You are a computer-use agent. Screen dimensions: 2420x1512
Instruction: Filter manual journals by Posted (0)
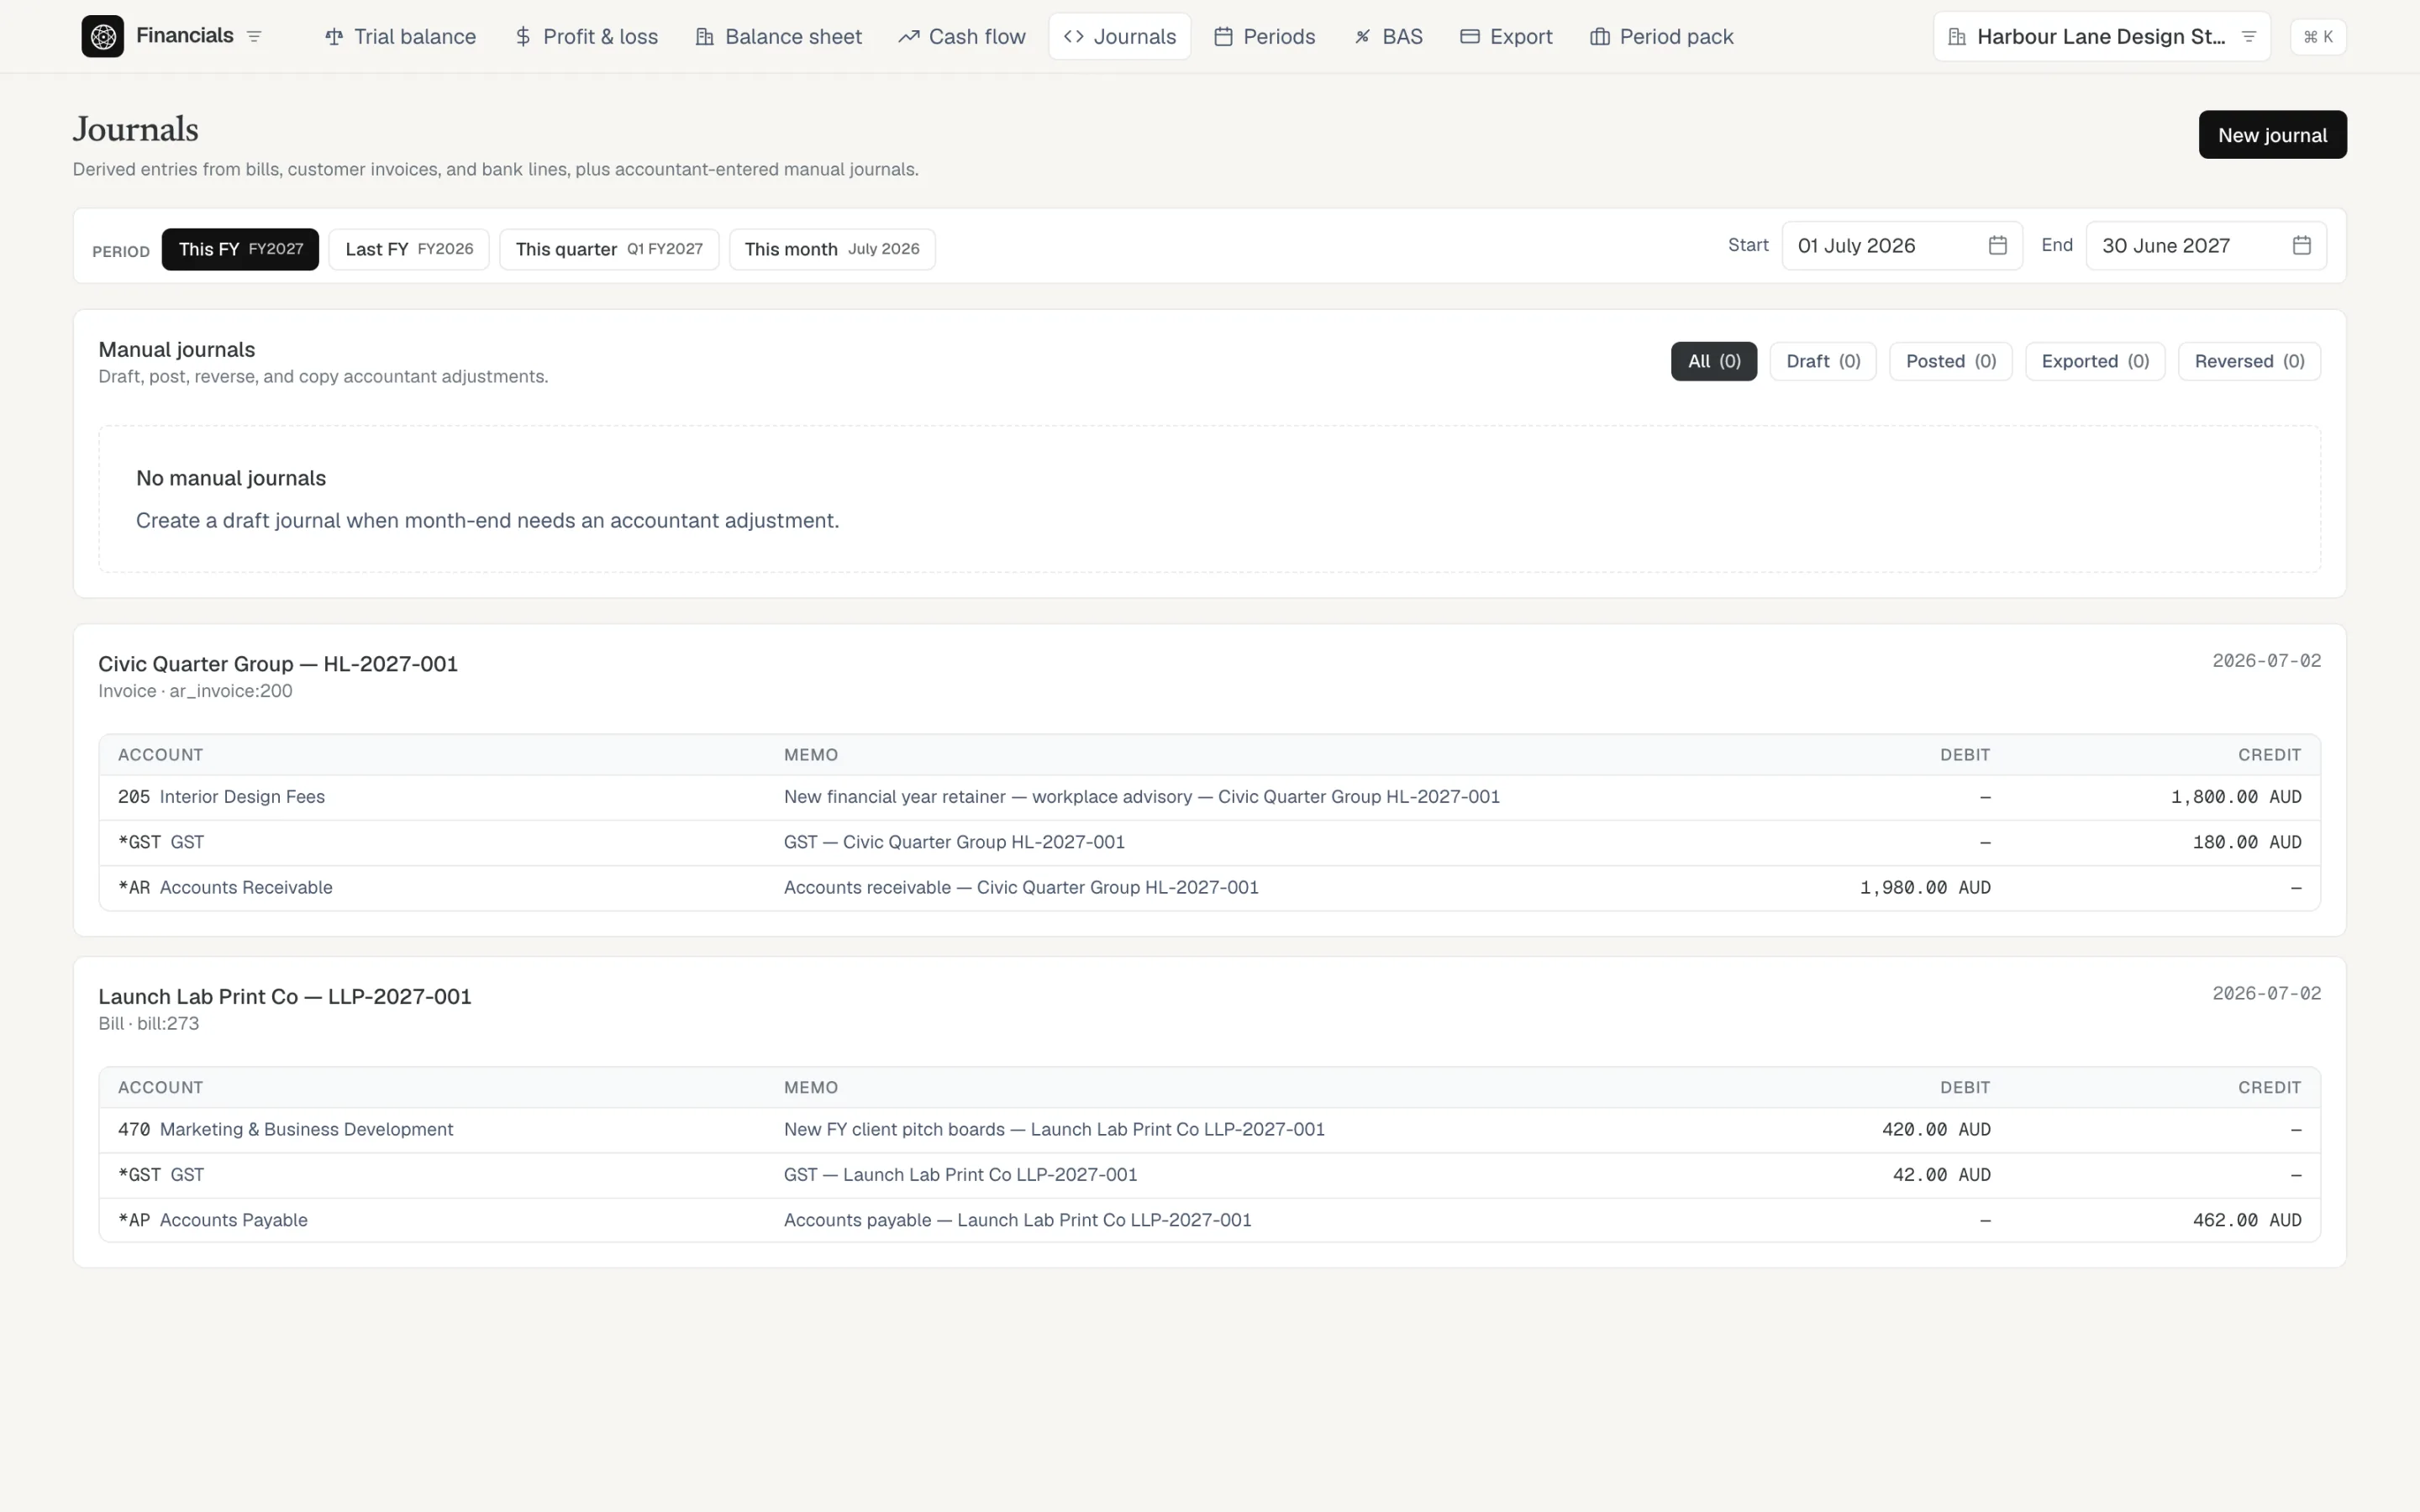1951,361
